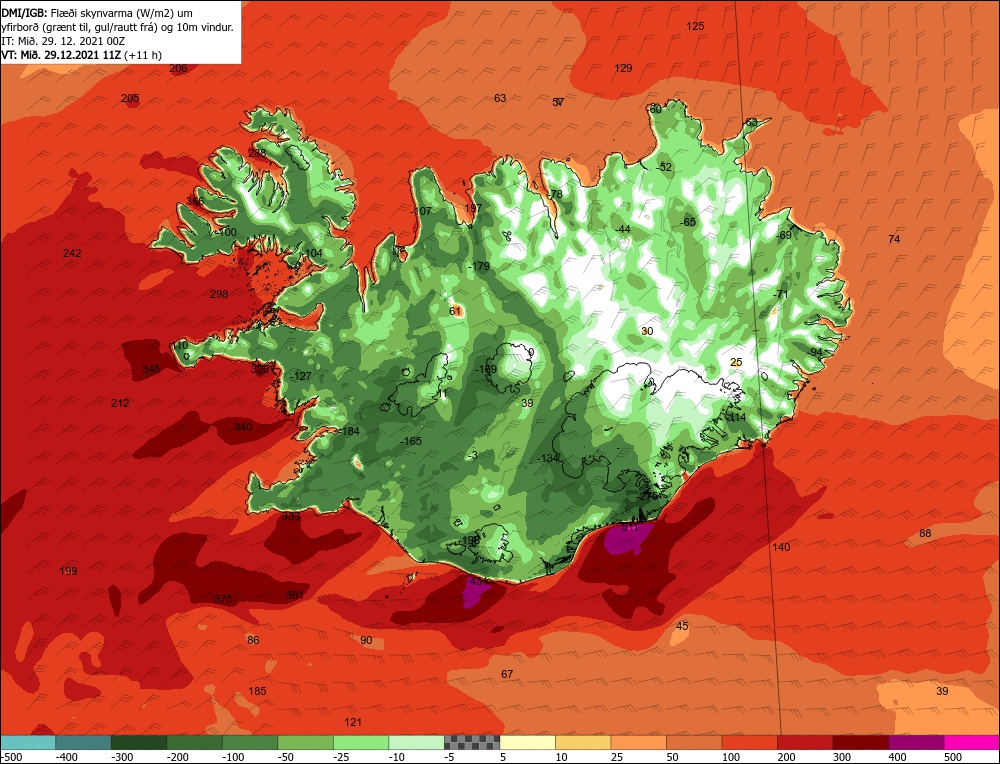Select the 125 value at the top
Image resolution: width=1000 pixels, height=764 pixels.
tap(695, 26)
